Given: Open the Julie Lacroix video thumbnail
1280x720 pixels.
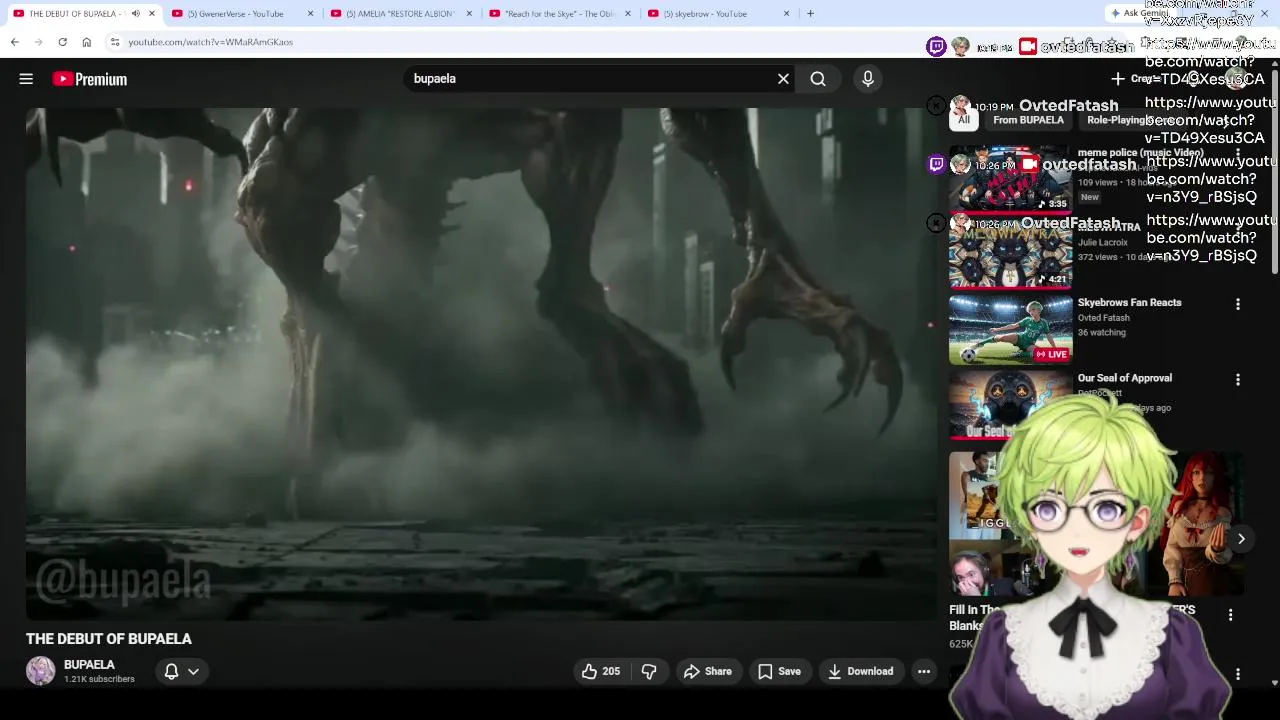Looking at the screenshot, I should point(1010,255).
